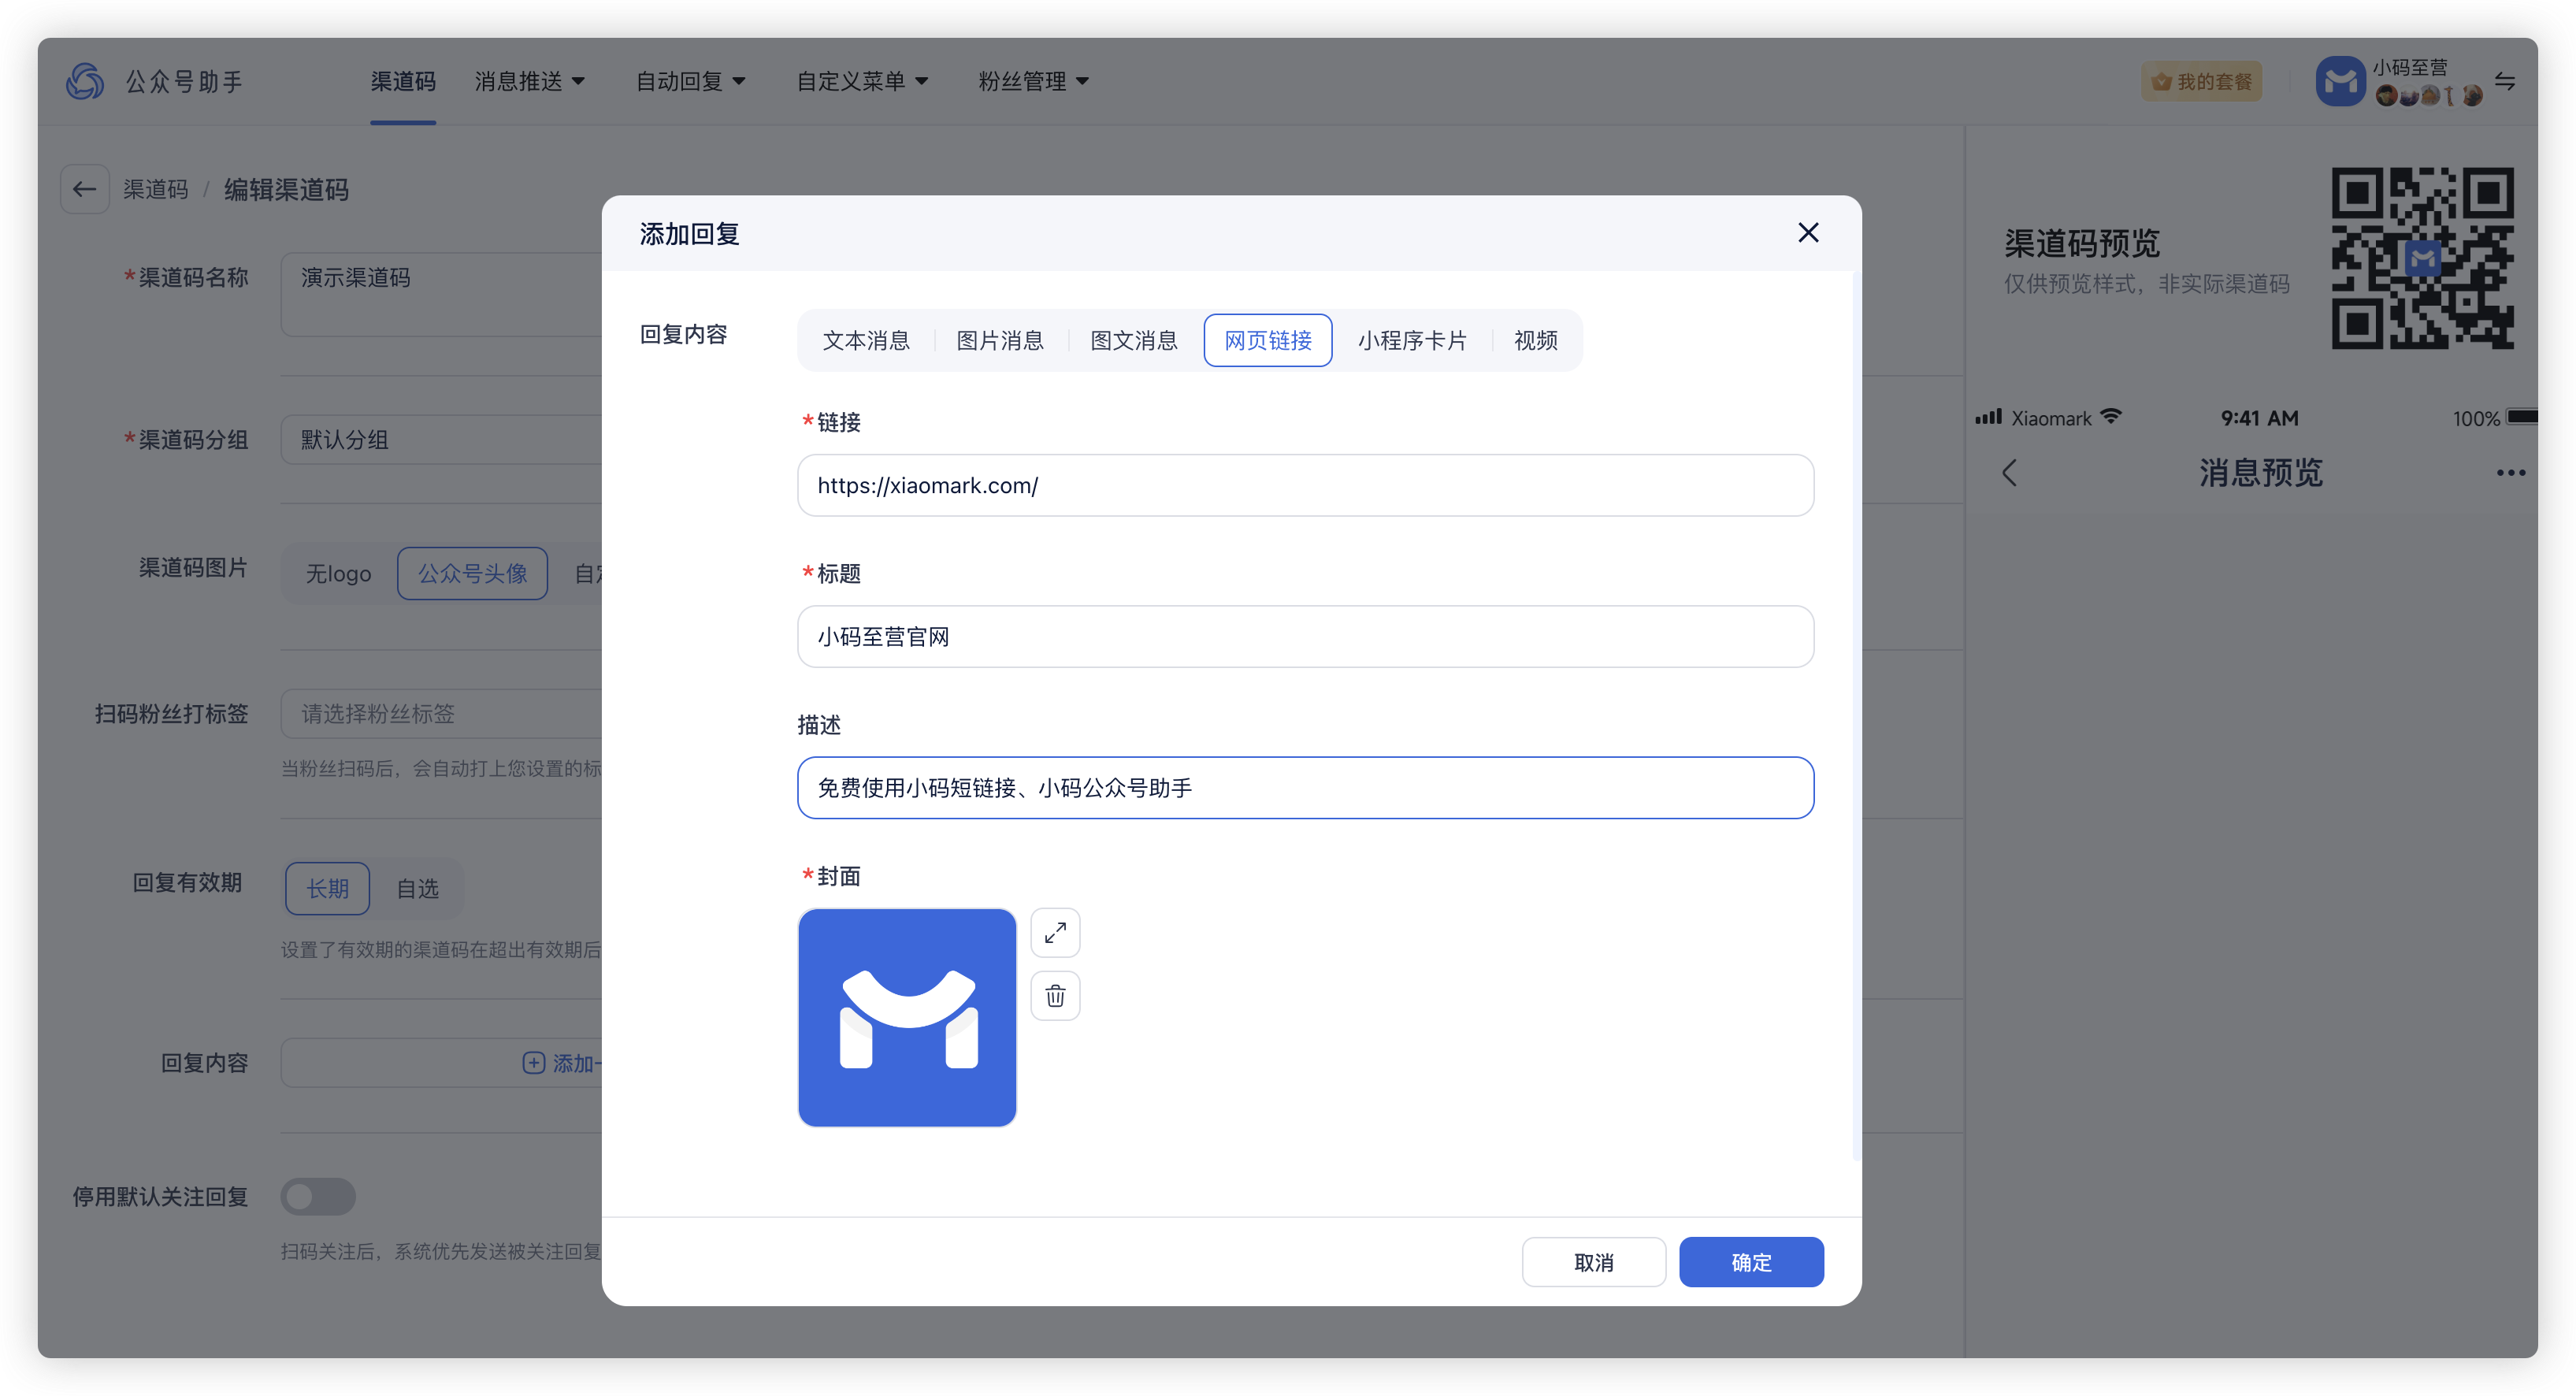Click the 链接 URL input field
2576x1396 pixels.
coord(1305,485)
